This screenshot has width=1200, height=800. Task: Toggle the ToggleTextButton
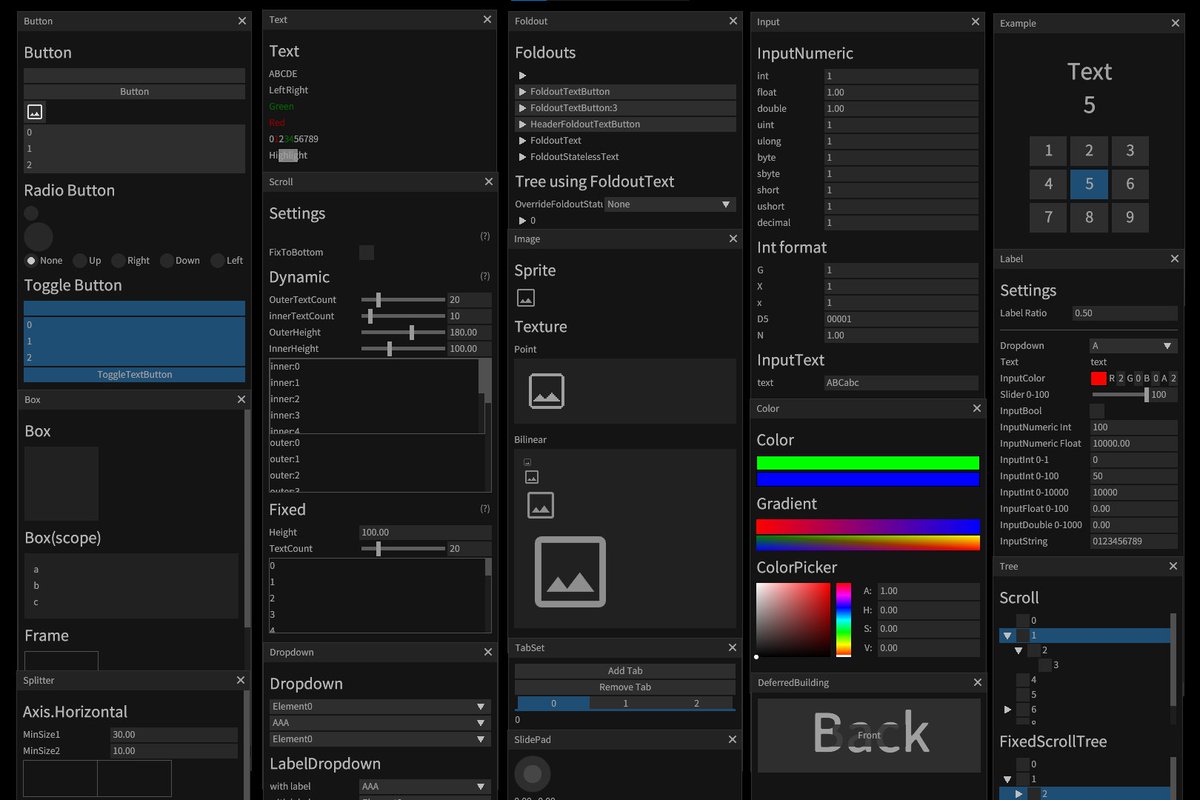[134, 374]
